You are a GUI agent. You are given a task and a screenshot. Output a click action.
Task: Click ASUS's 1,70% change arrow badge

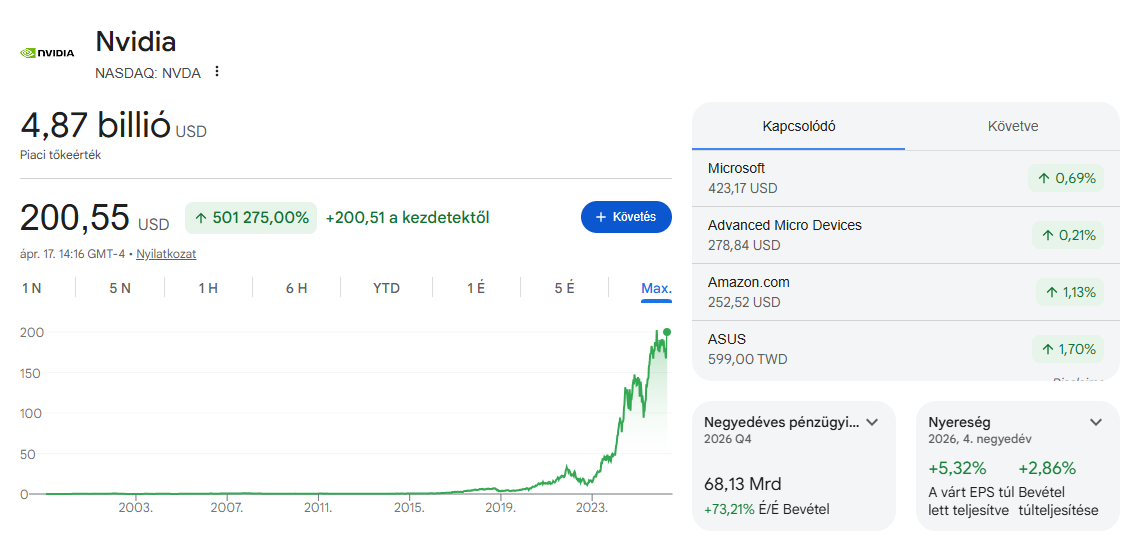(1068, 349)
